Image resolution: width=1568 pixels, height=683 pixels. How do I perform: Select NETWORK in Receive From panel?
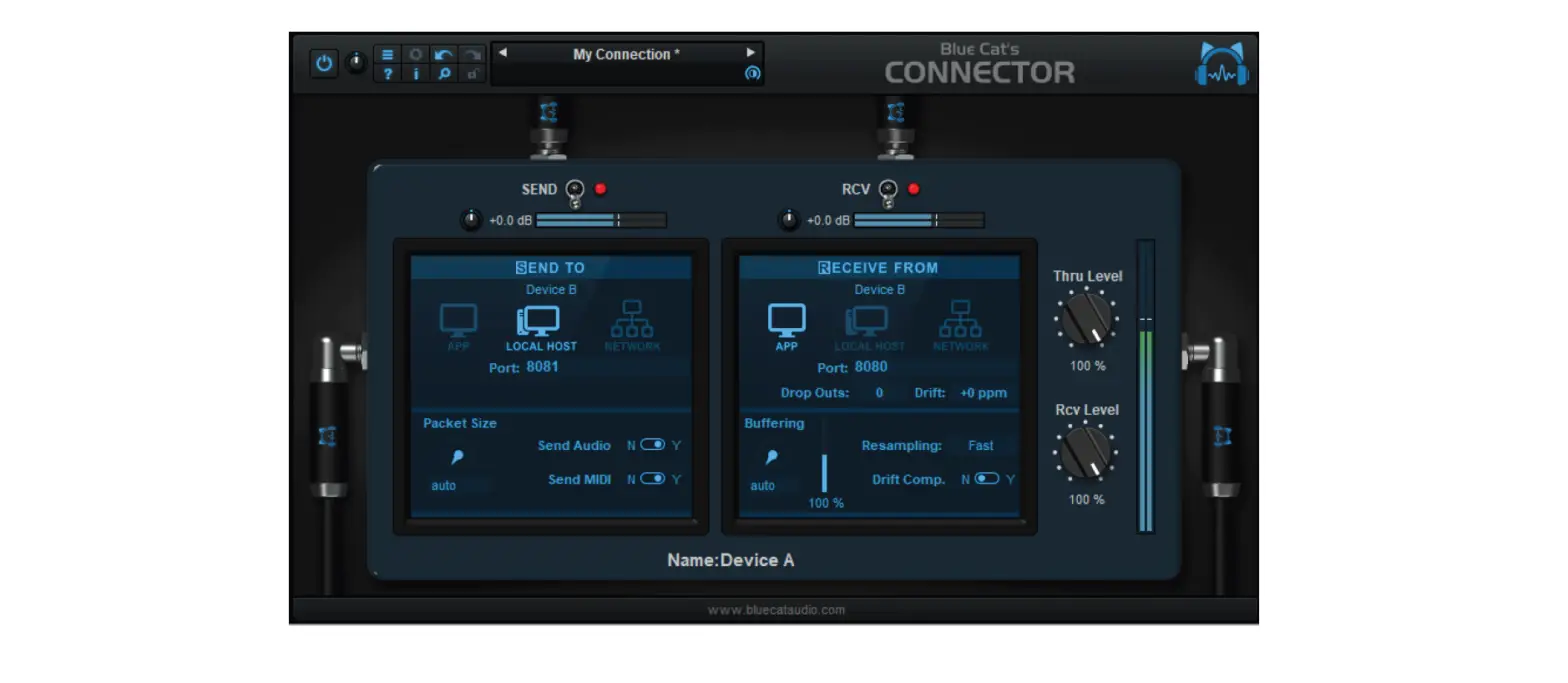point(960,326)
